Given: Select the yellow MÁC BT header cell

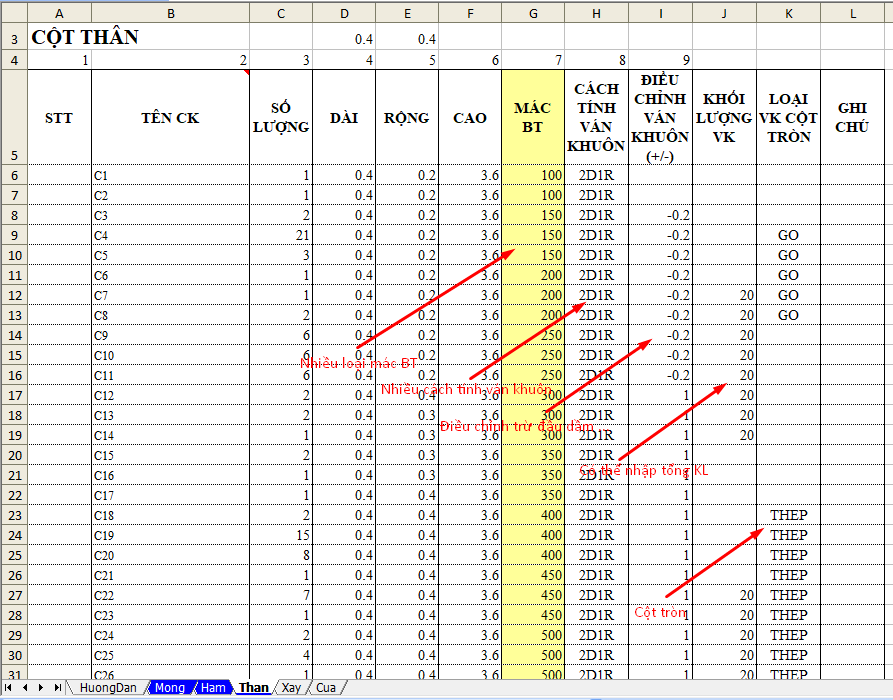Looking at the screenshot, I should click(532, 117).
